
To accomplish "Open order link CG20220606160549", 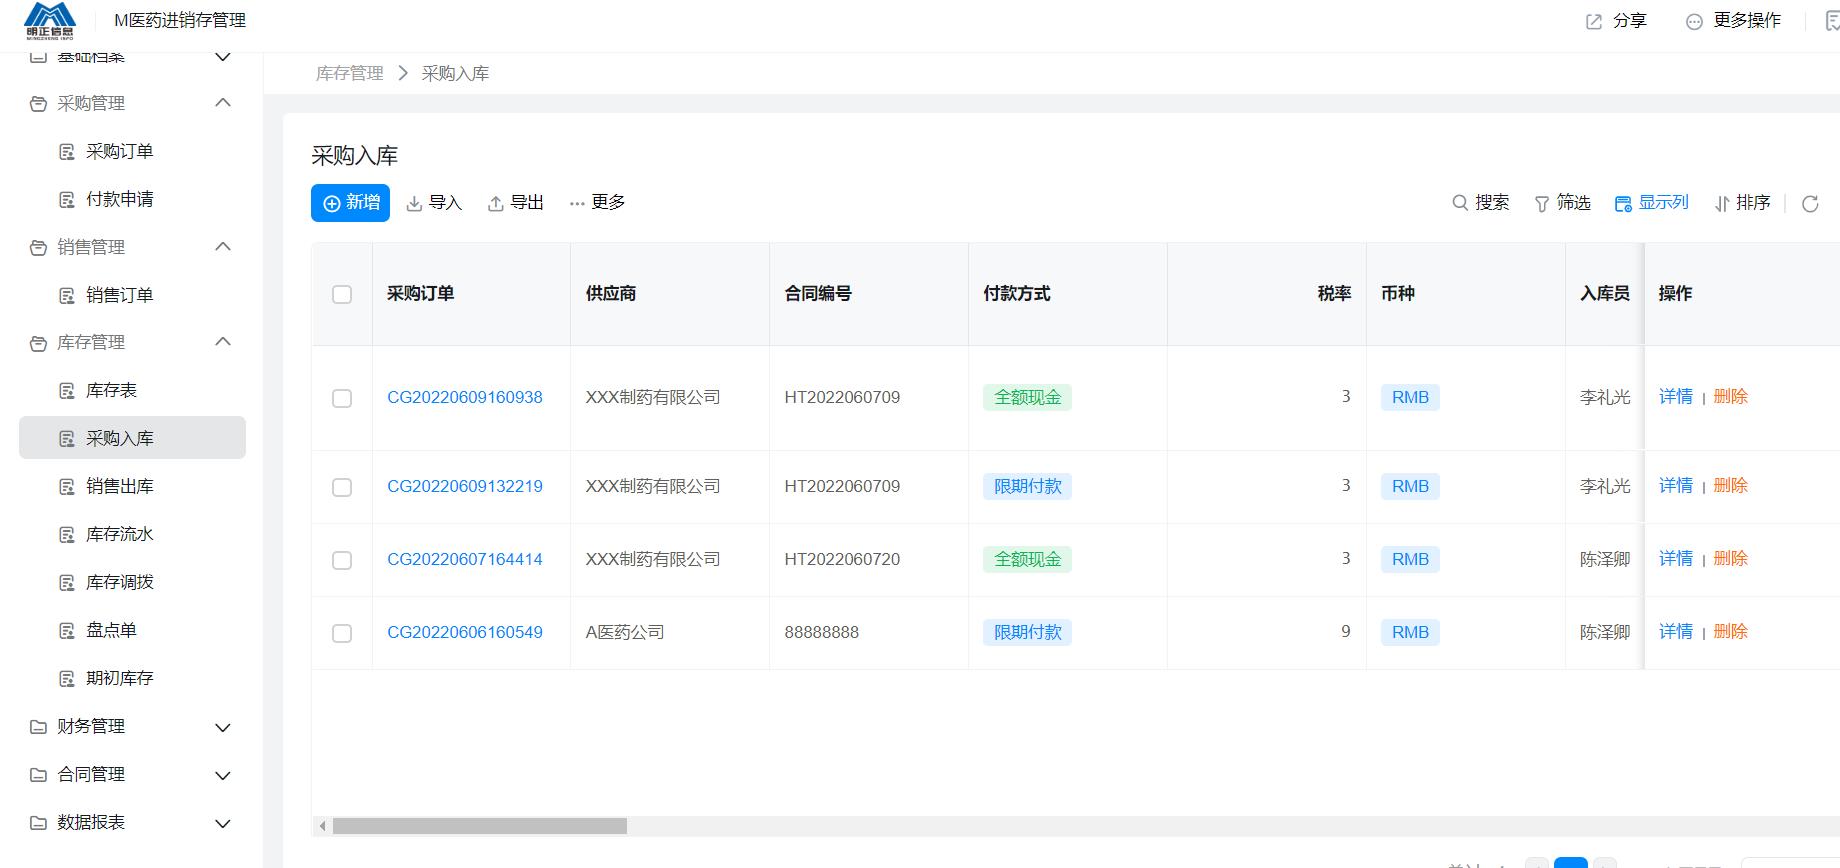I will tap(465, 632).
